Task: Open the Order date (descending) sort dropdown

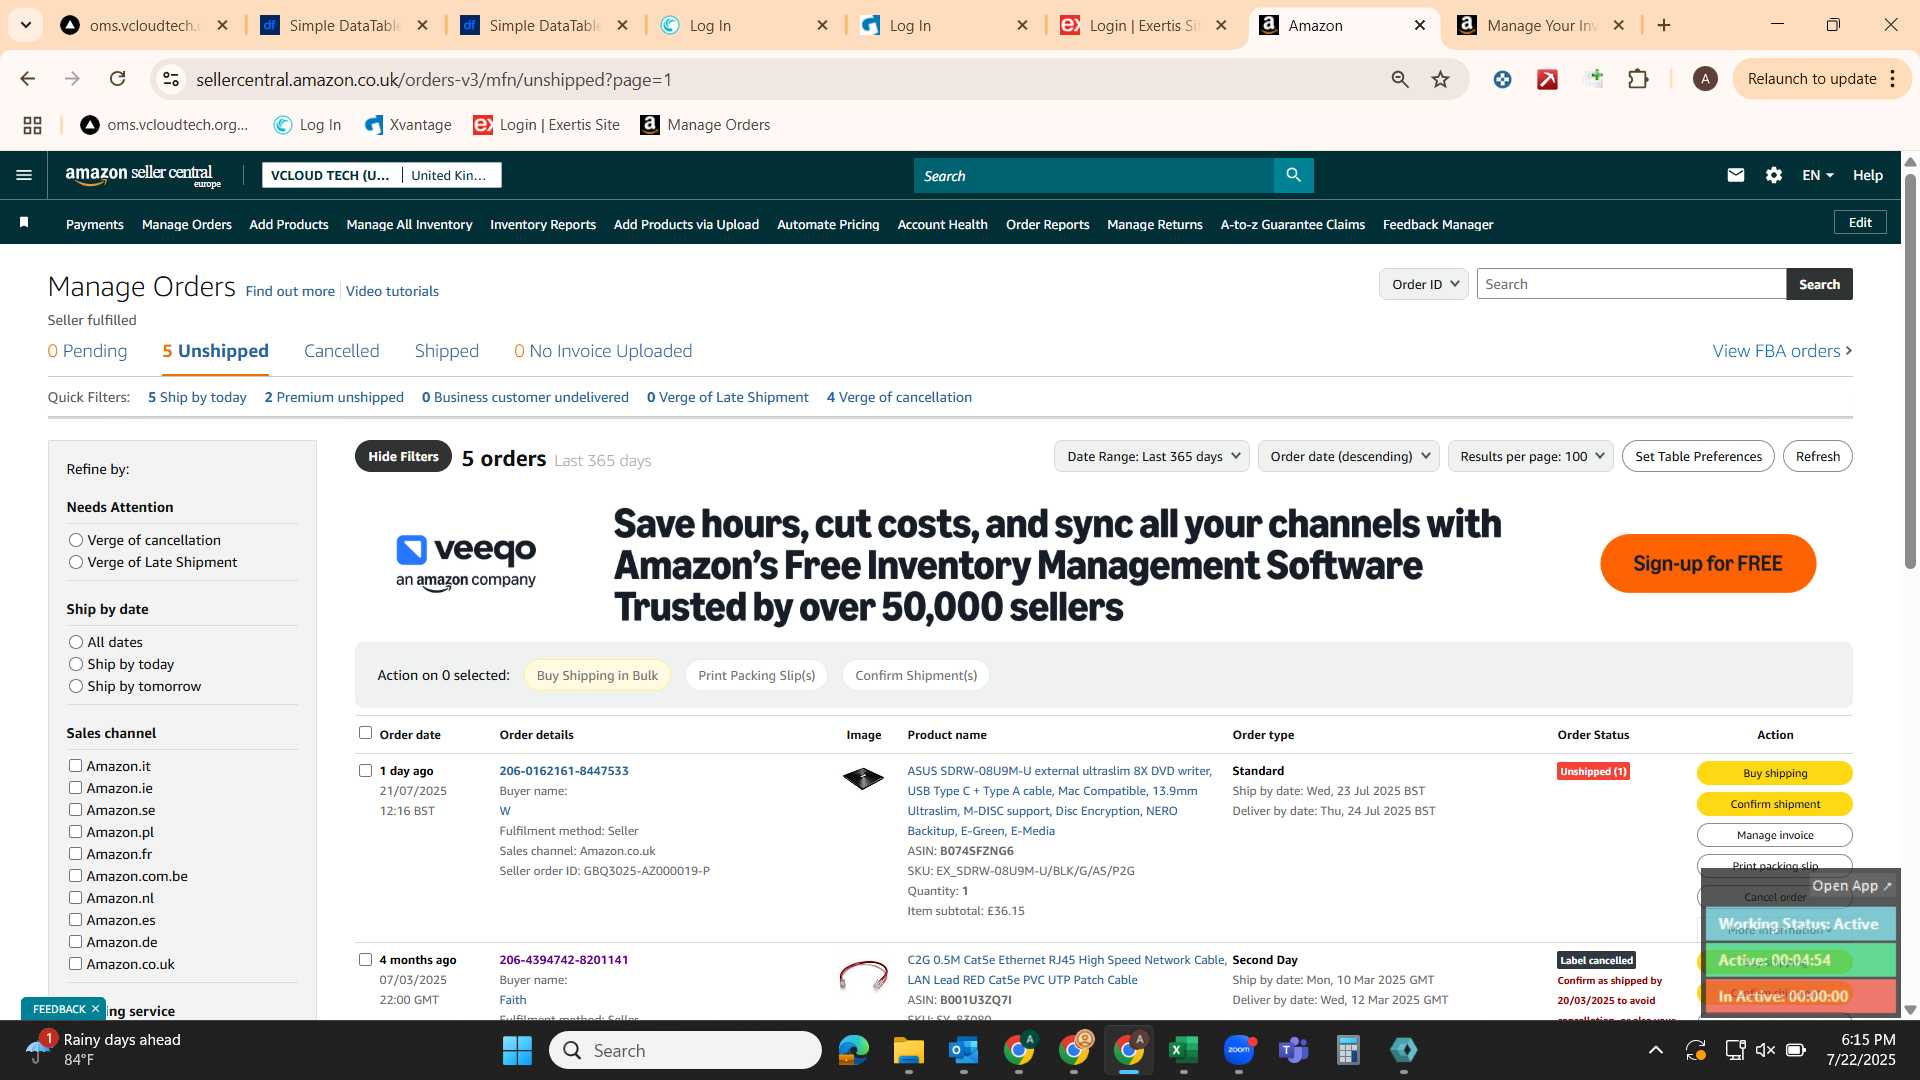Action: coord(1349,456)
